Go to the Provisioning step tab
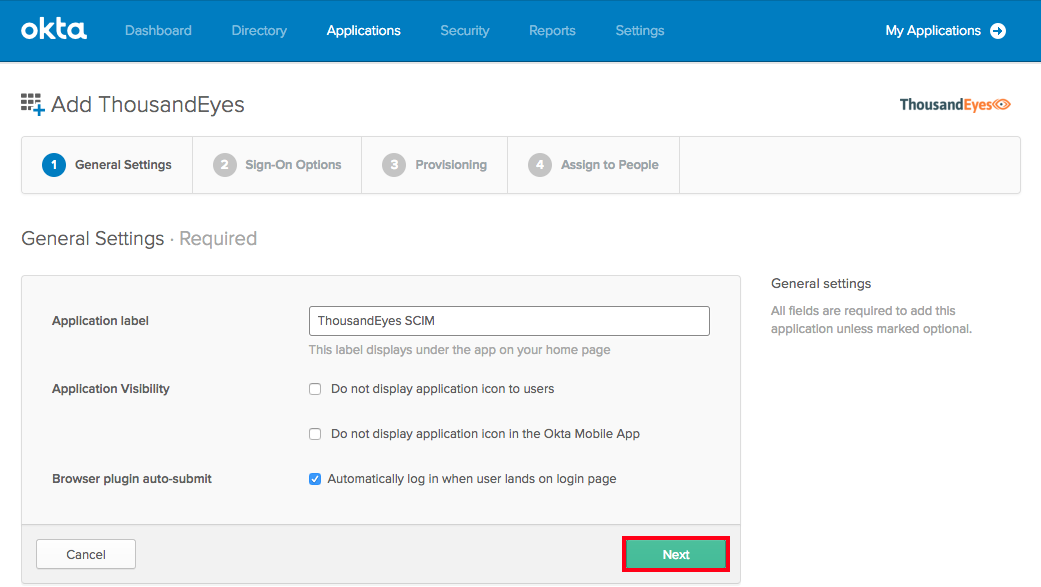This screenshot has height=587, width=1041. pos(434,165)
